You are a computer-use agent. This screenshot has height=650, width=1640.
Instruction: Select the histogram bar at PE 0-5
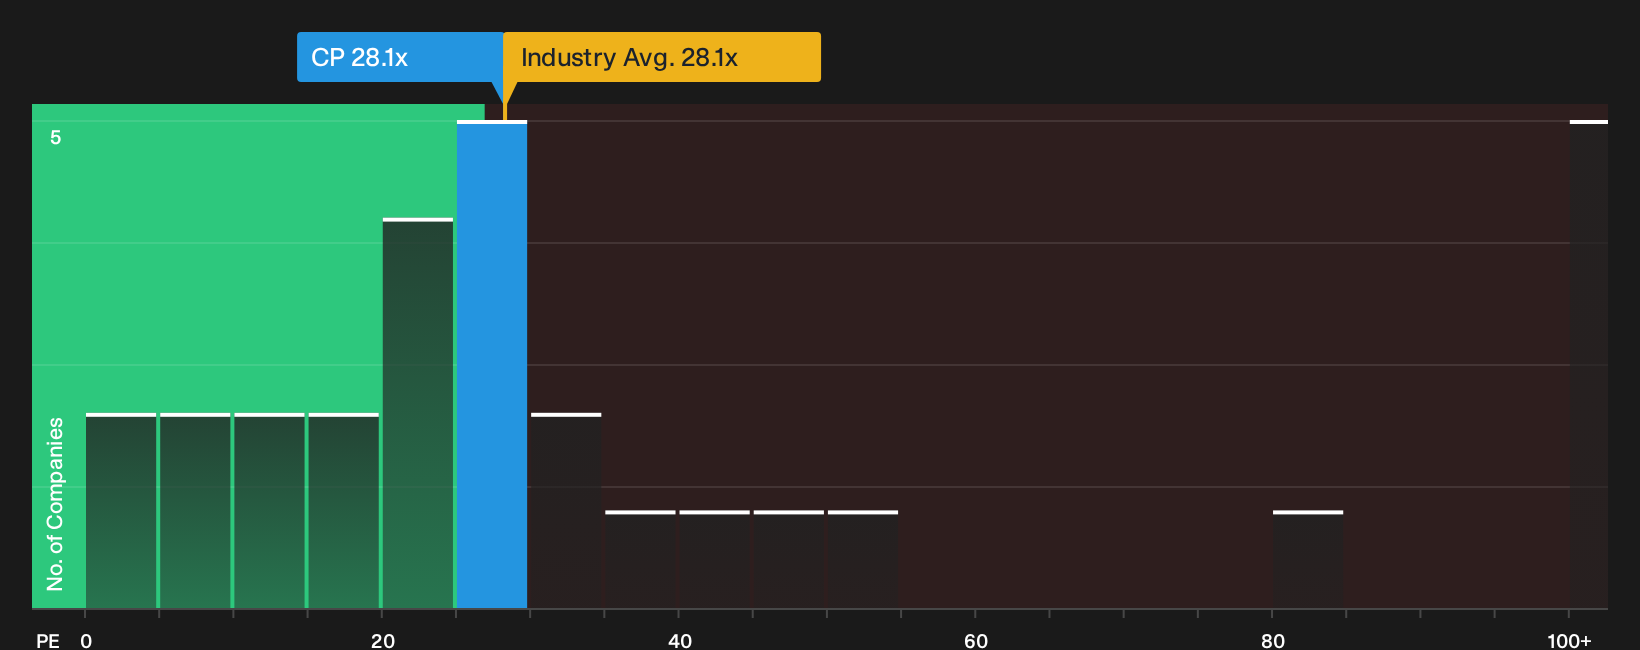pyautogui.click(x=121, y=510)
